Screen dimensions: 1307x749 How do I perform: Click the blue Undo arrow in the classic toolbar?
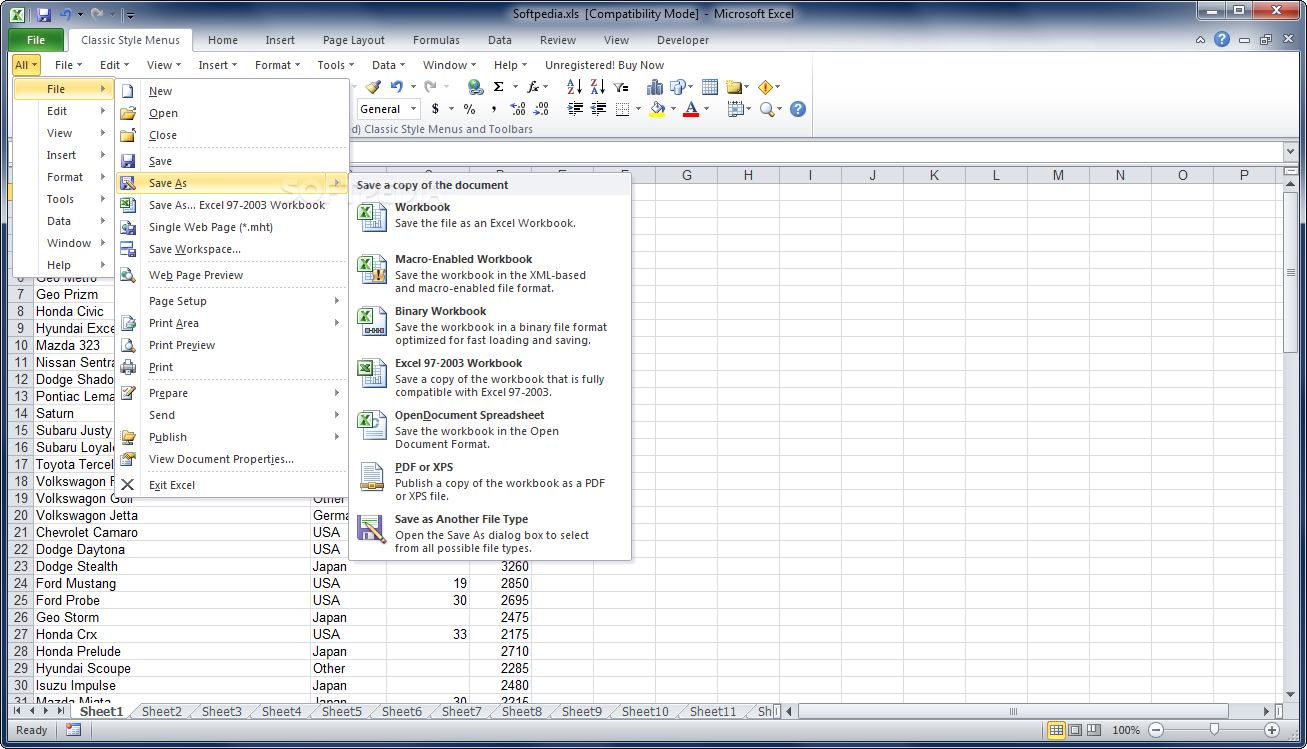coord(396,87)
